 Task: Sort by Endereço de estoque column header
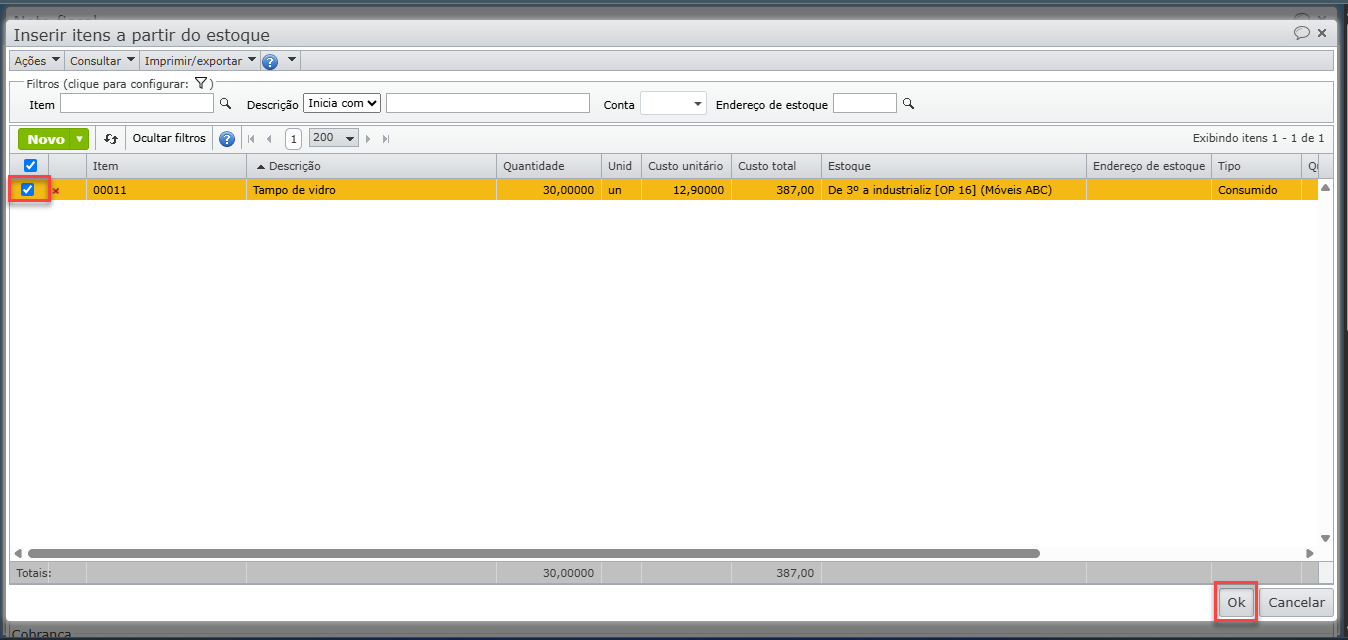[x=1149, y=166]
